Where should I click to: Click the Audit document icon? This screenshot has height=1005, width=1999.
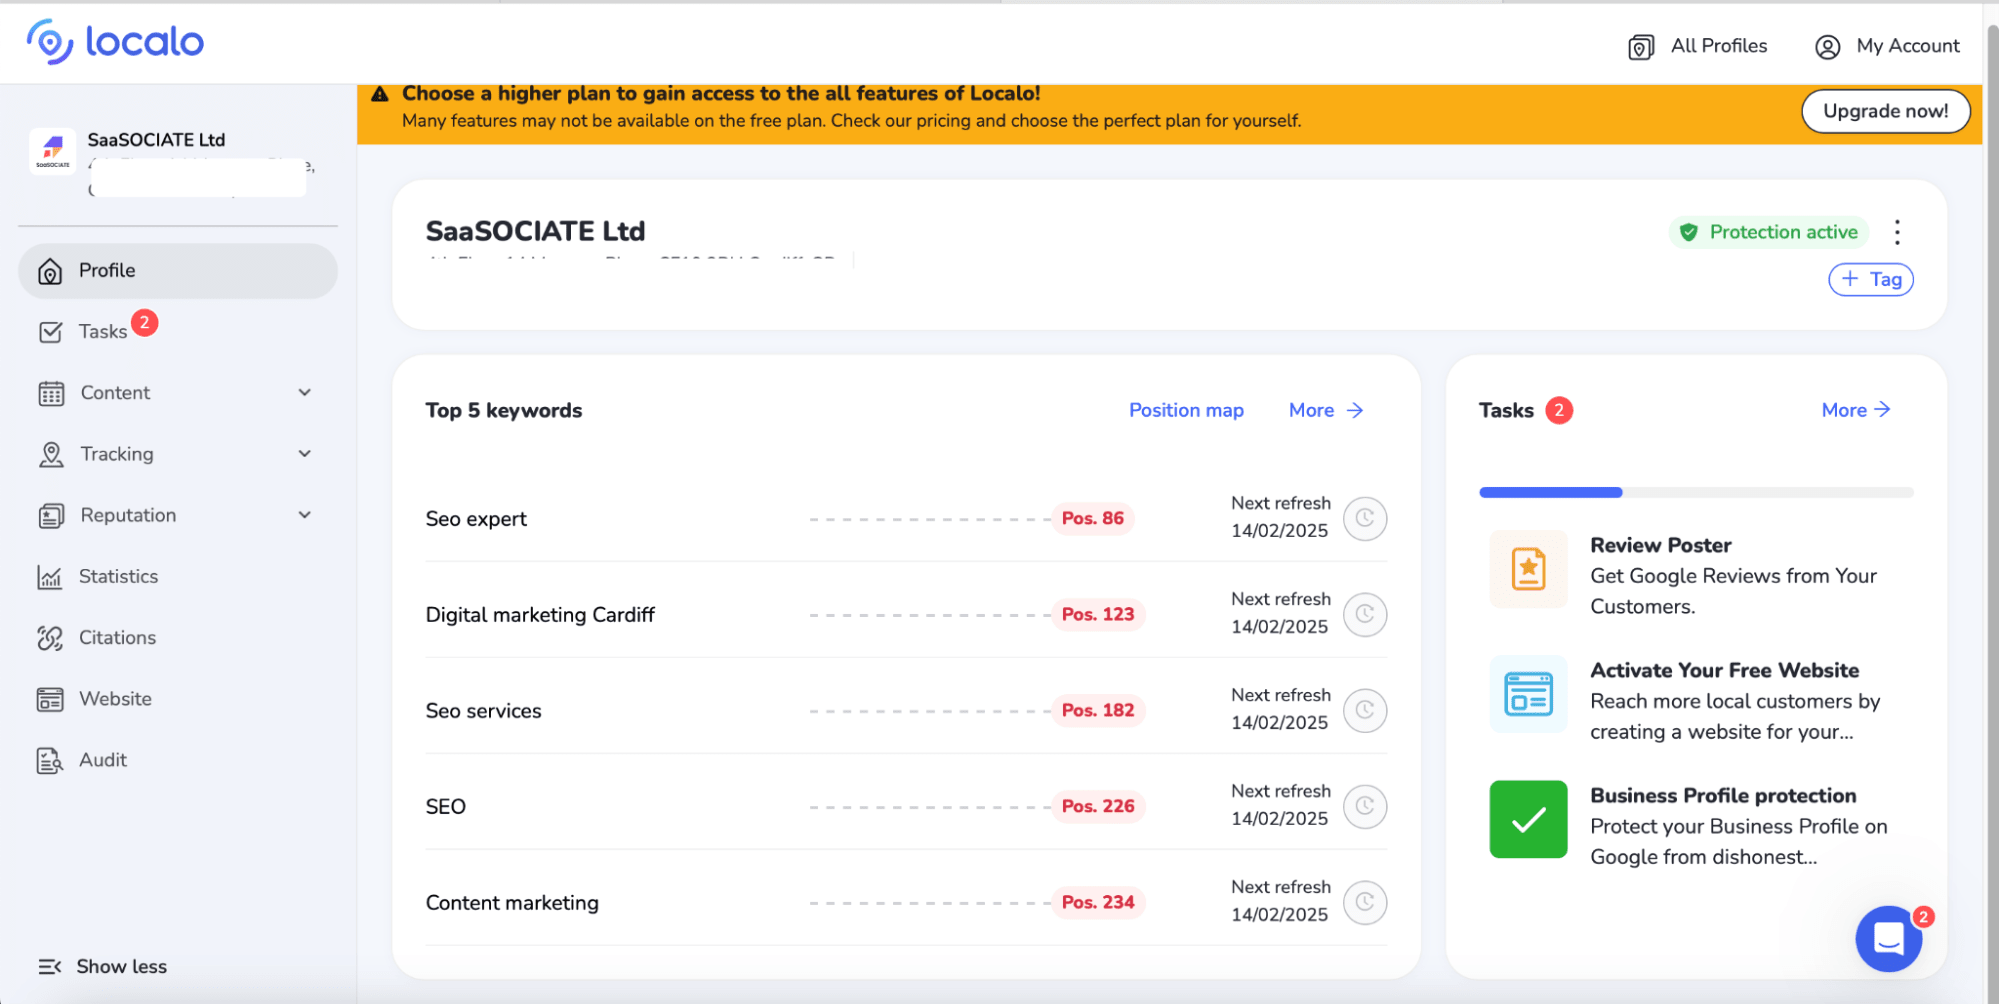tap(50, 761)
